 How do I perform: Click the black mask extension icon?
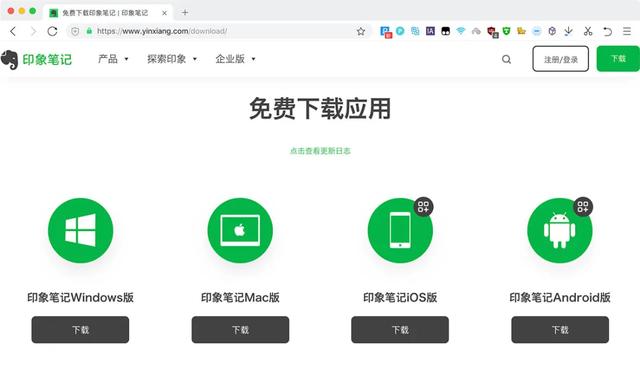pos(446,31)
